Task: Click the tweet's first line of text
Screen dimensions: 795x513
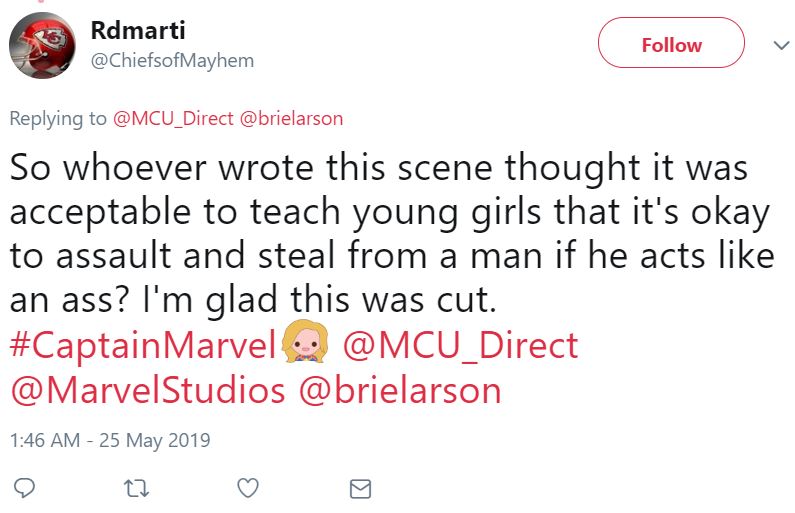Action: click(x=379, y=167)
